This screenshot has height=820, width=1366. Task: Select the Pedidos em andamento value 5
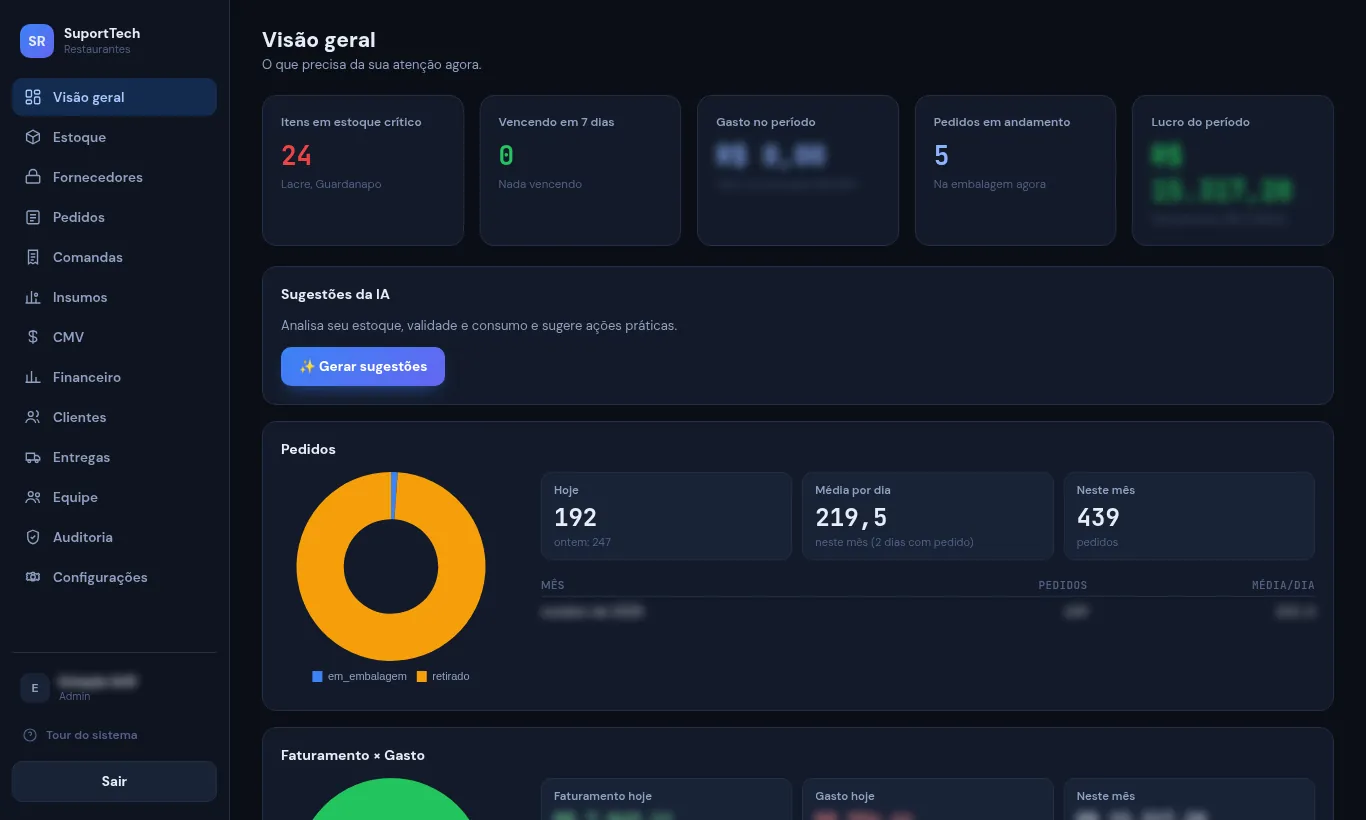tap(941, 155)
